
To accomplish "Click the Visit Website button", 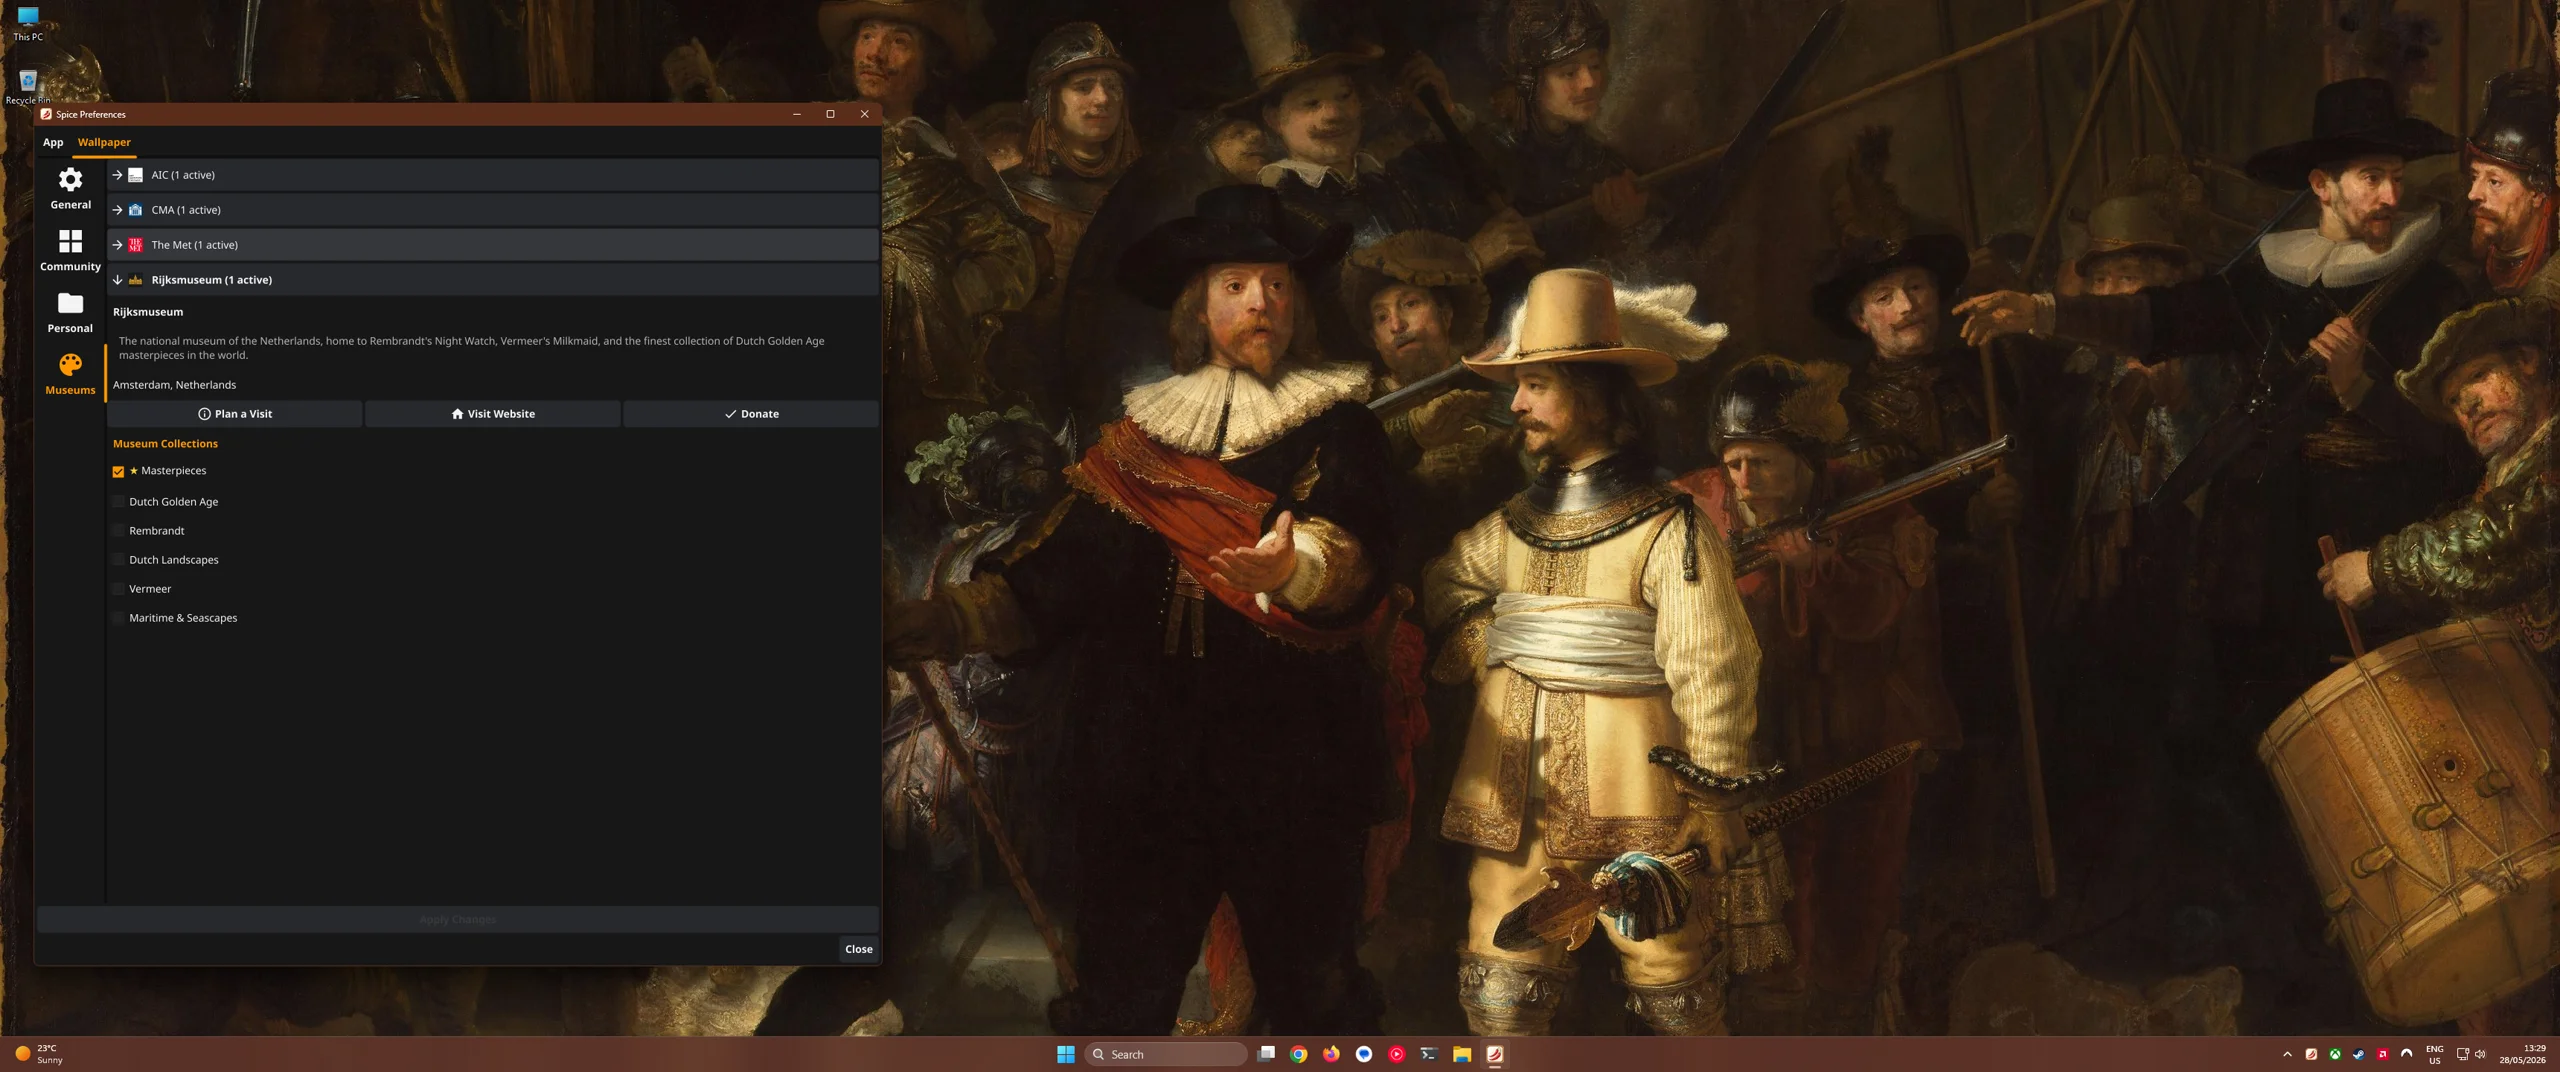I will [492, 414].
